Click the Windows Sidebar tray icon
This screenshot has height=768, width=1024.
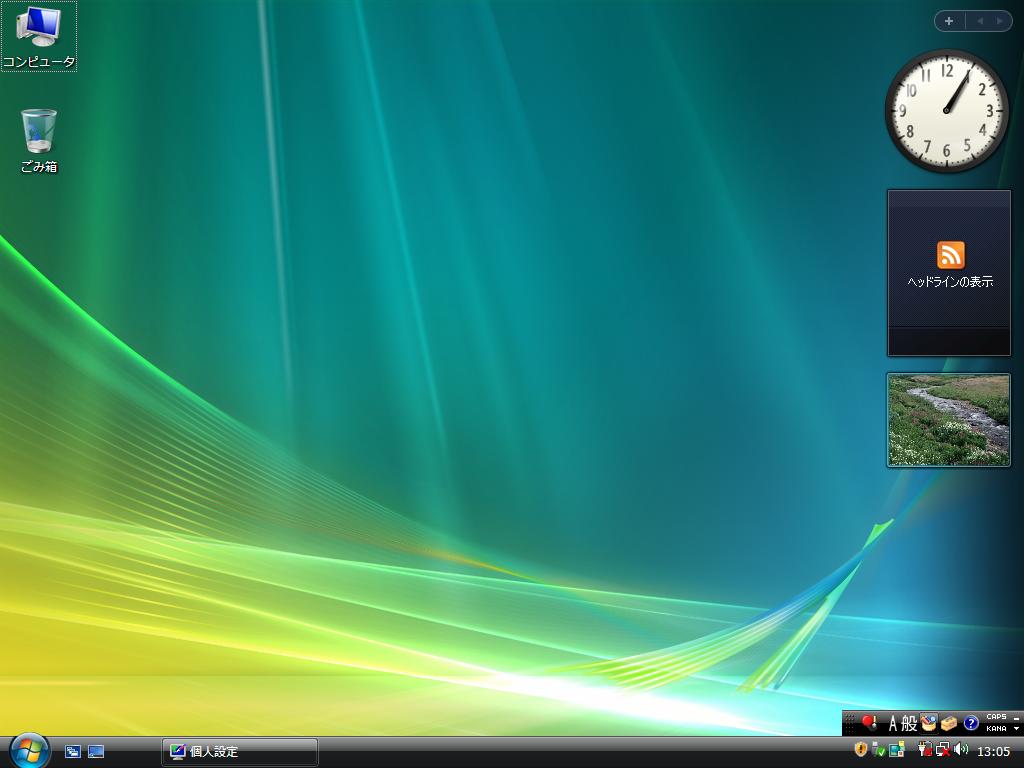point(897,750)
